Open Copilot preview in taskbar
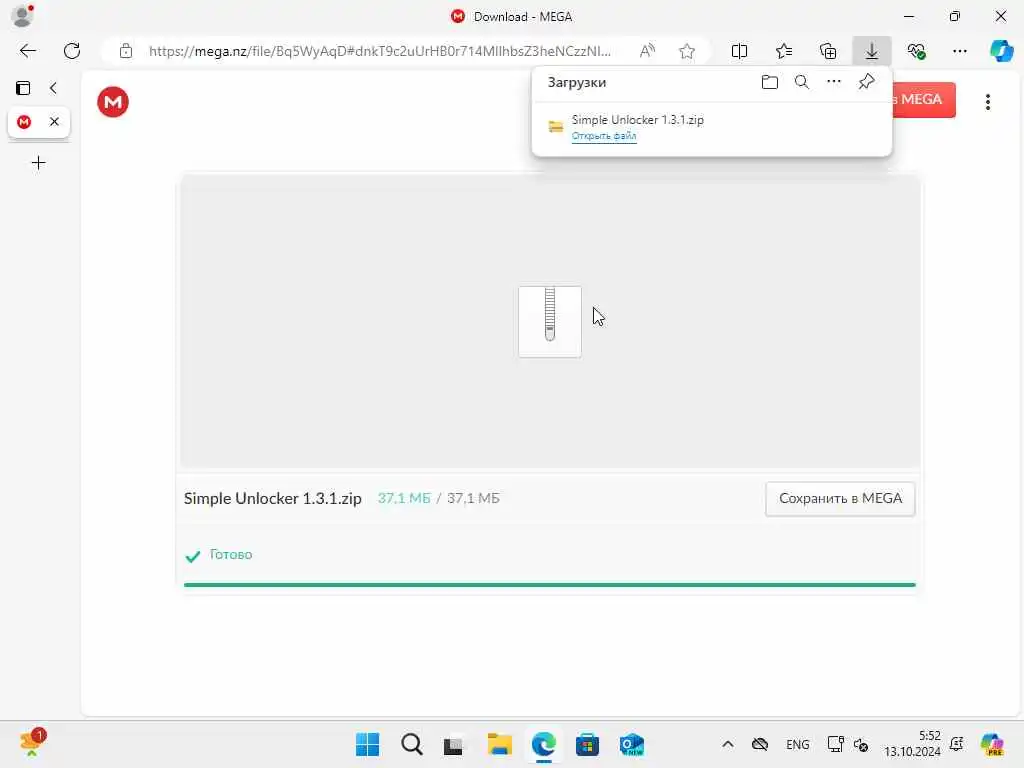Viewport: 1024px width, 768px height. click(992, 744)
